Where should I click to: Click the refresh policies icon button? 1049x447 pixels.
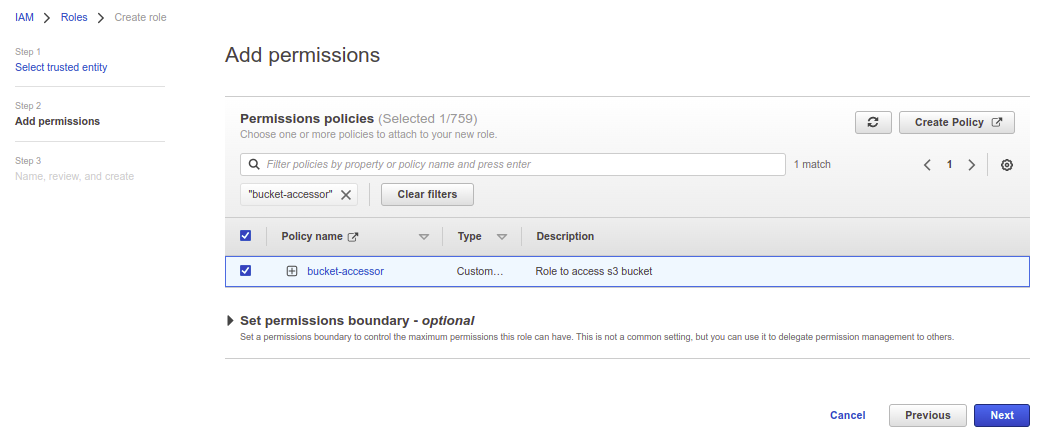click(873, 122)
